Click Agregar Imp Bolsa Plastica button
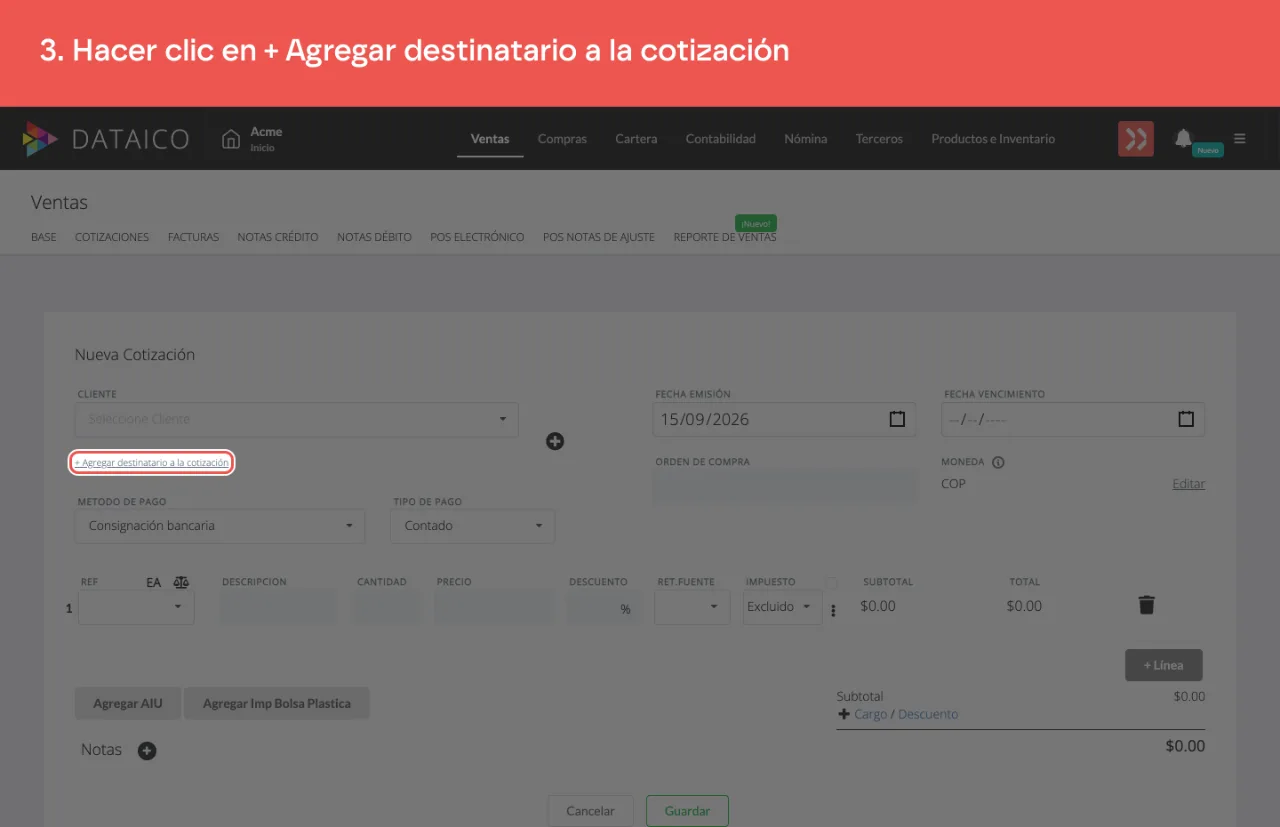 (277, 703)
